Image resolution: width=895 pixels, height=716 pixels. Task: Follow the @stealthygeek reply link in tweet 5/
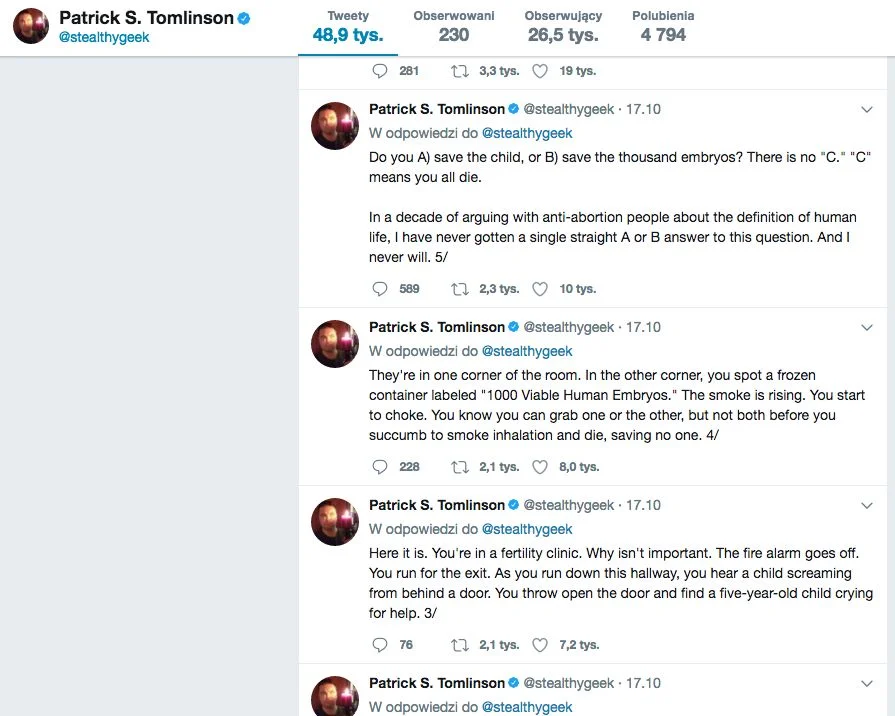coord(527,133)
